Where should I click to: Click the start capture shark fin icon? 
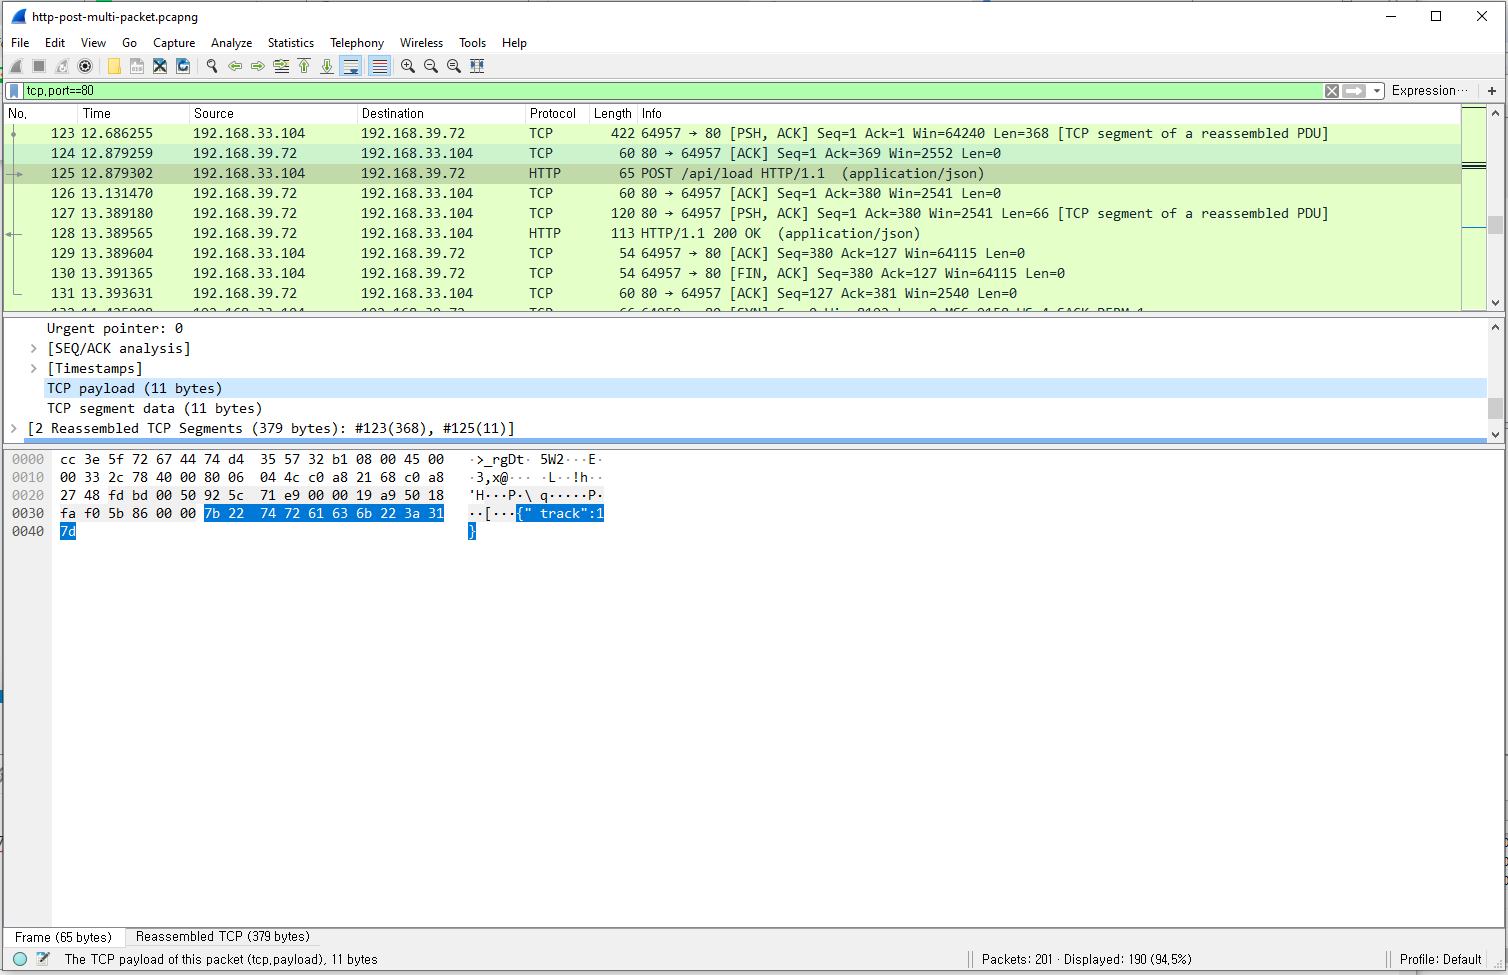(x=16, y=66)
